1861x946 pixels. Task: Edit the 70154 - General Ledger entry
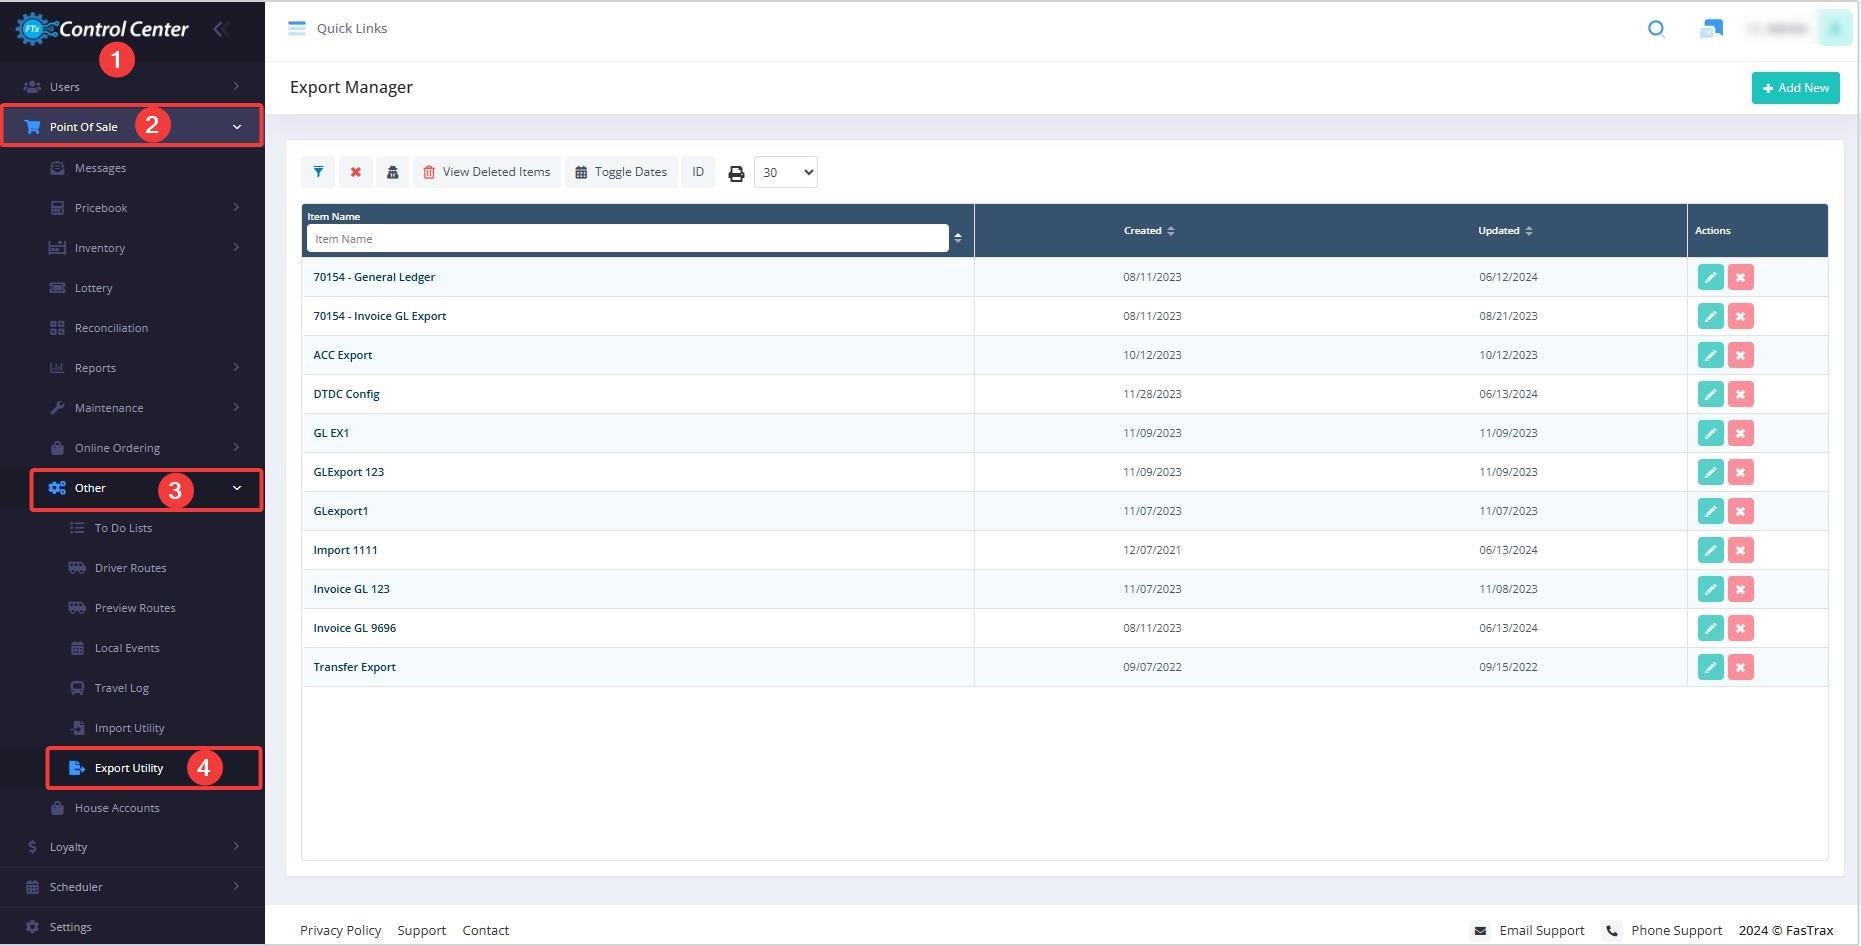click(x=1710, y=277)
